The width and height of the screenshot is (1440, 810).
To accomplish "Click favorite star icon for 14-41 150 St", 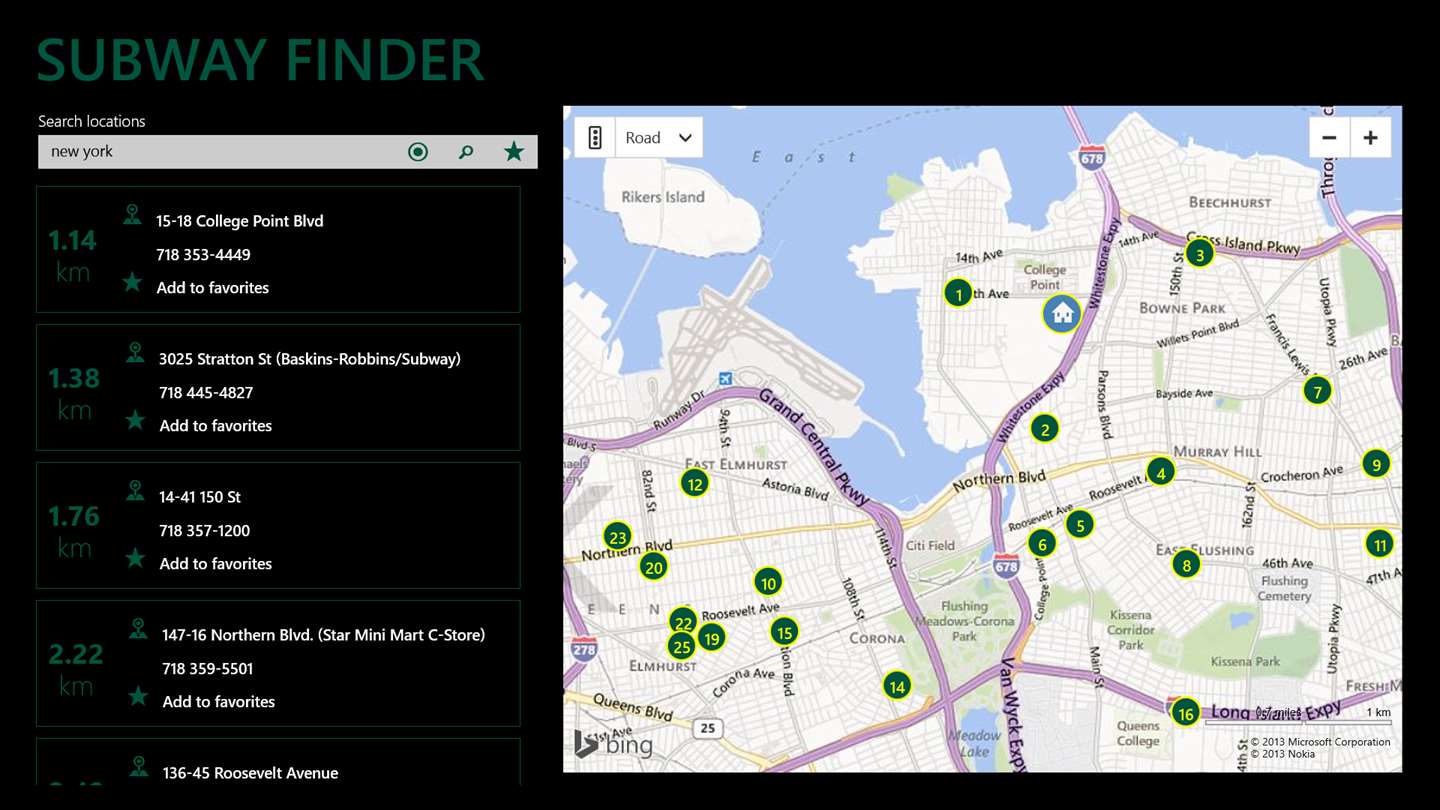I will click(135, 558).
